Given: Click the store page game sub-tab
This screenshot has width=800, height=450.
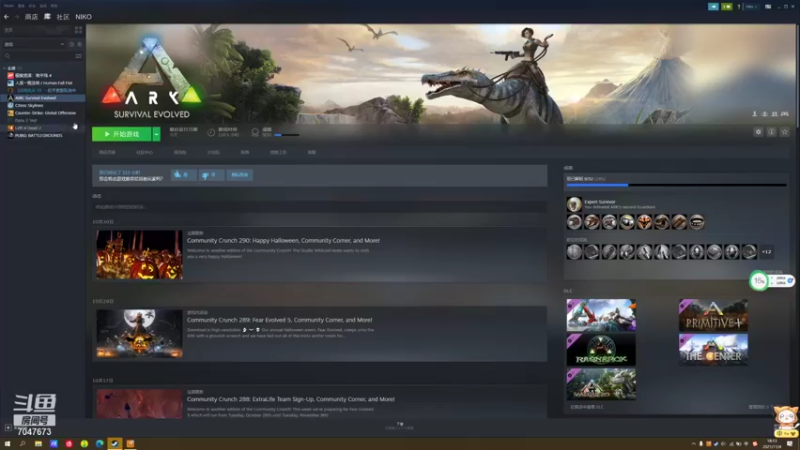Looking at the screenshot, I should point(107,153).
